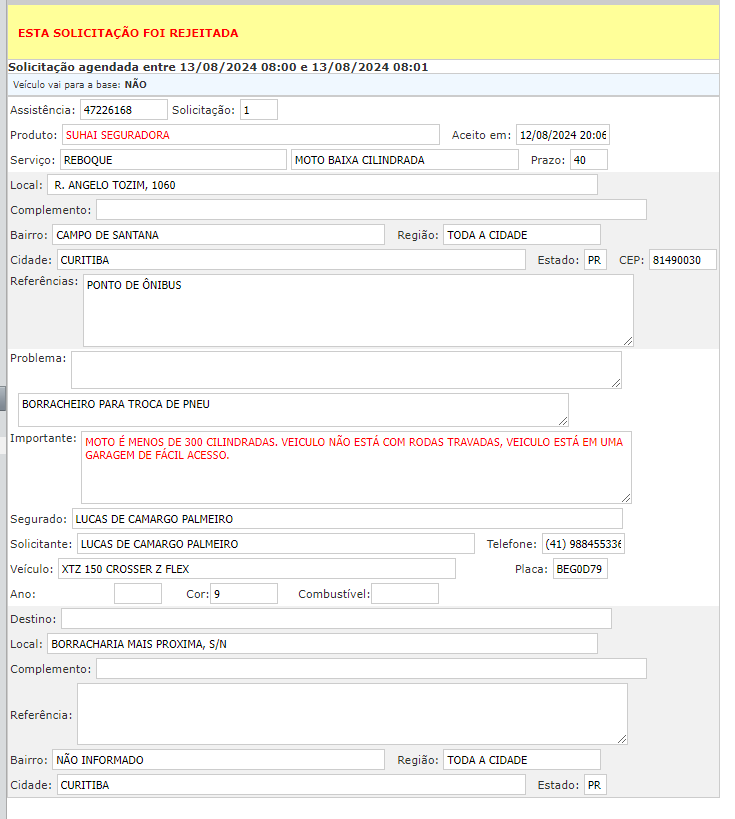Click the empty Ano field
The width and height of the screenshot is (735, 819).
tap(138, 594)
